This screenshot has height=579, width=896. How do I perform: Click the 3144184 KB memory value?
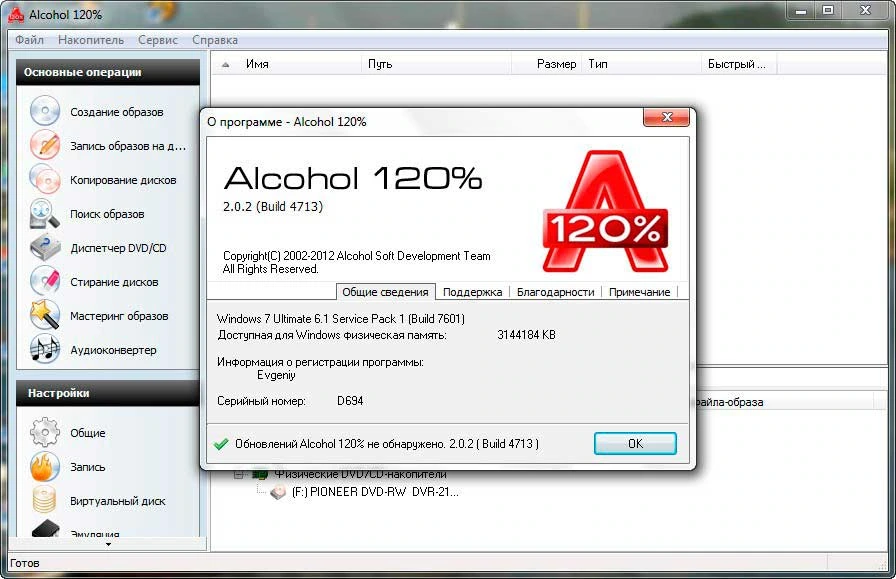(526, 335)
